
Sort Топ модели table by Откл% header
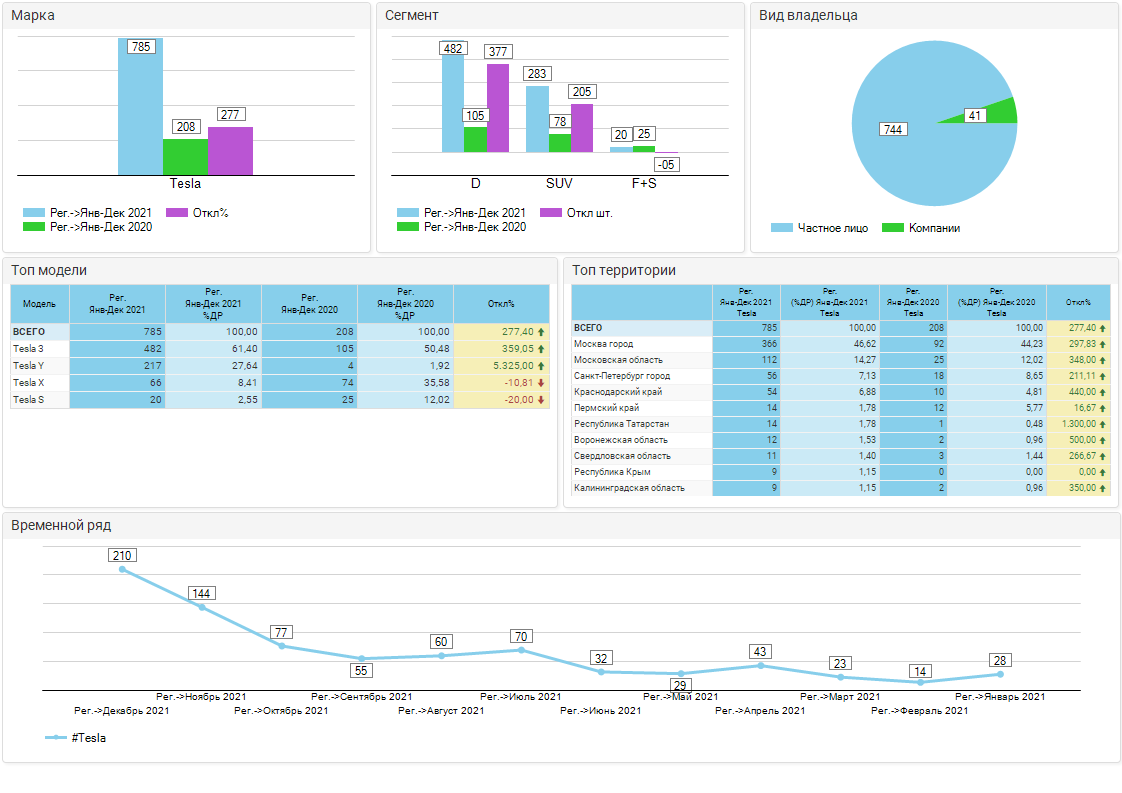501,304
